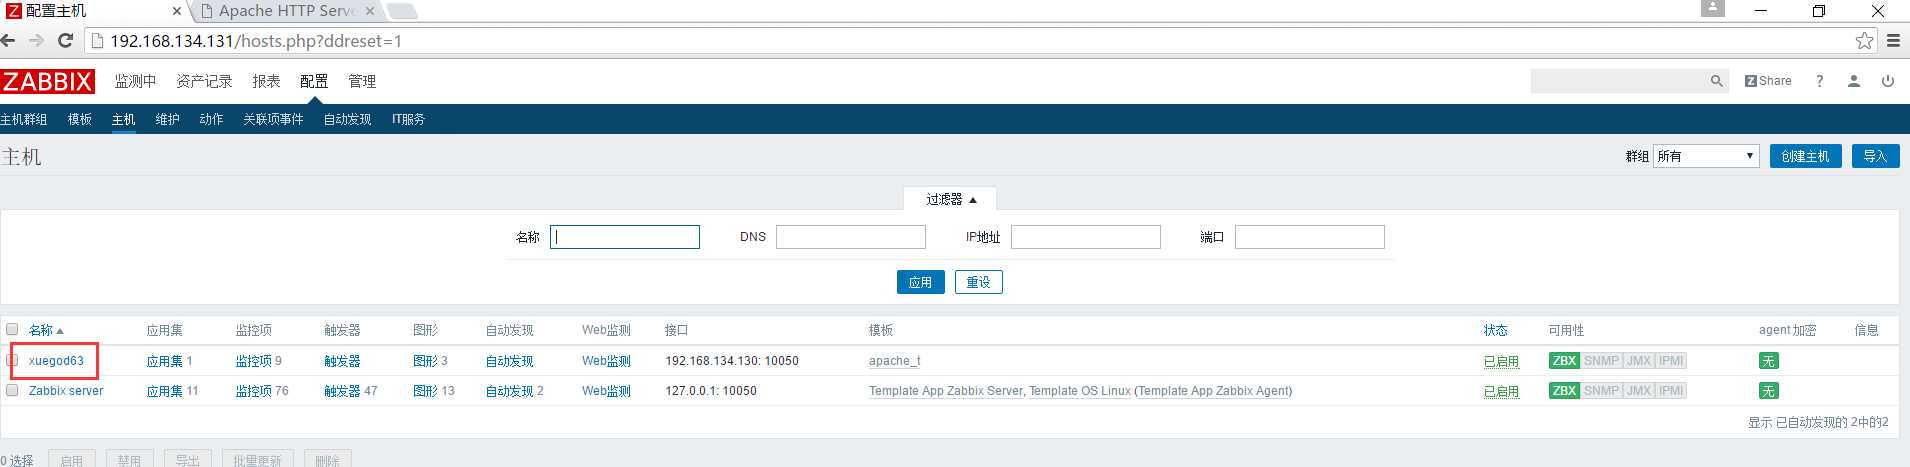
Task: Click SNMP badge in xuegod63 row
Action: (1601, 361)
